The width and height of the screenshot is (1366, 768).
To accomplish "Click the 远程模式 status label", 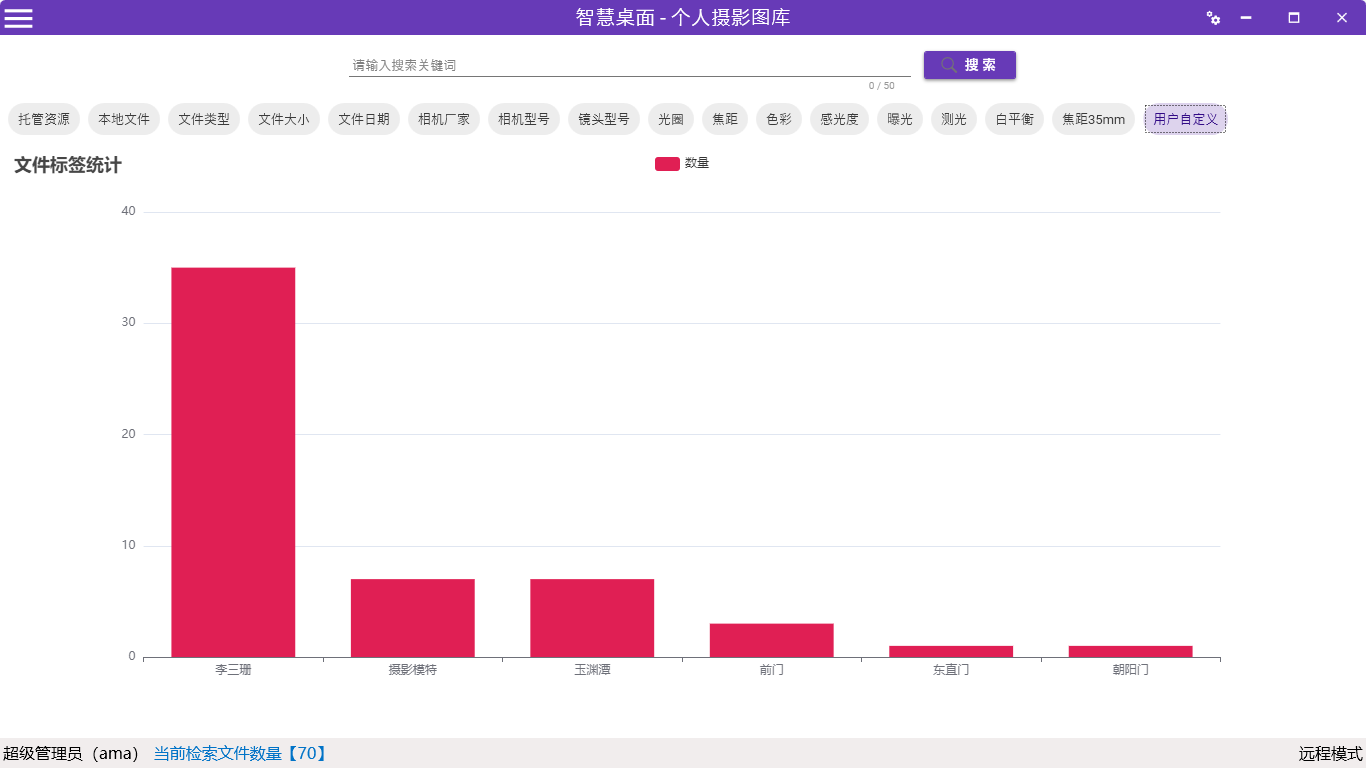I will tap(1330, 754).
